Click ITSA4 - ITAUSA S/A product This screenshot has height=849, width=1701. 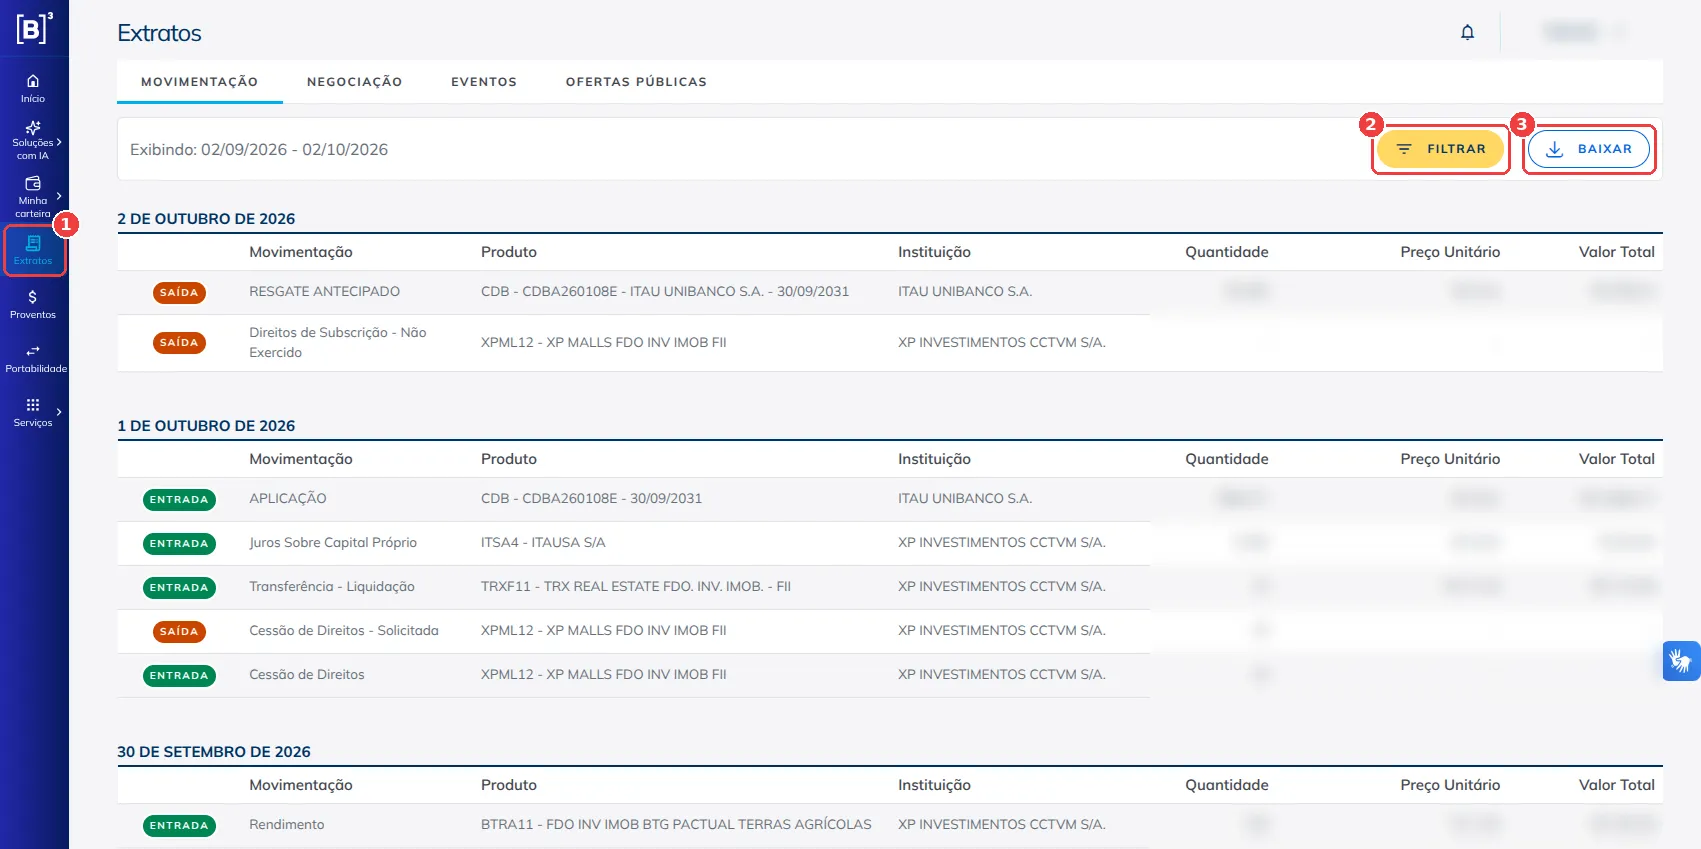click(x=543, y=543)
